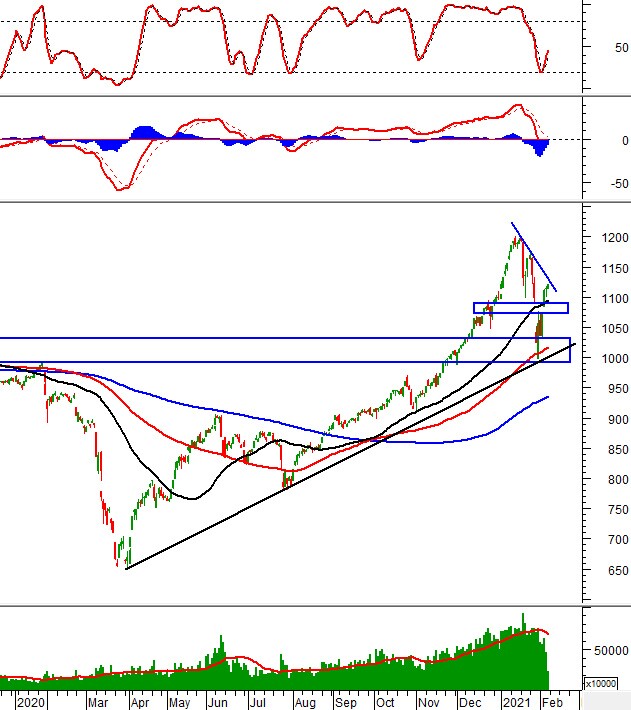The height and width of the screenshot is (710, 631).
Task: Click the 700 price axis label
Action: pos(618,540)
